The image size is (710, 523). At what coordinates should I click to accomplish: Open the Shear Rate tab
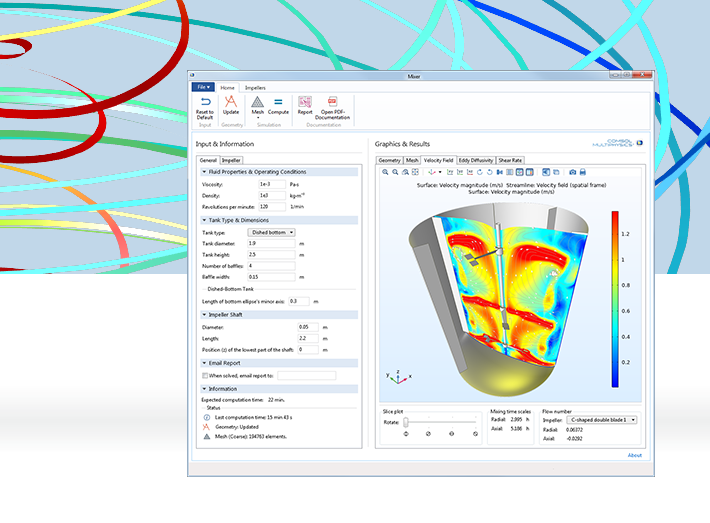coord(510,160)
